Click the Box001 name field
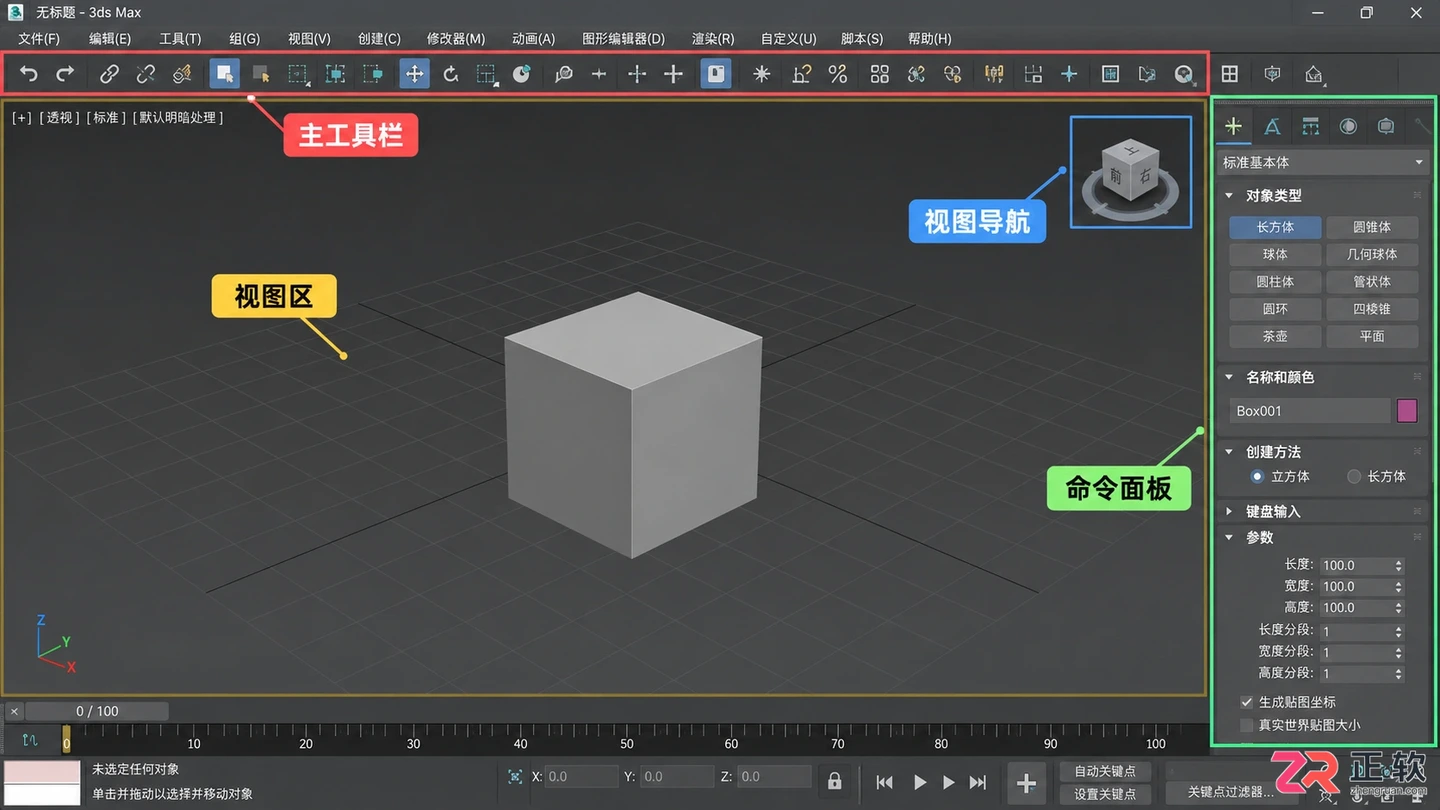 1310,411
